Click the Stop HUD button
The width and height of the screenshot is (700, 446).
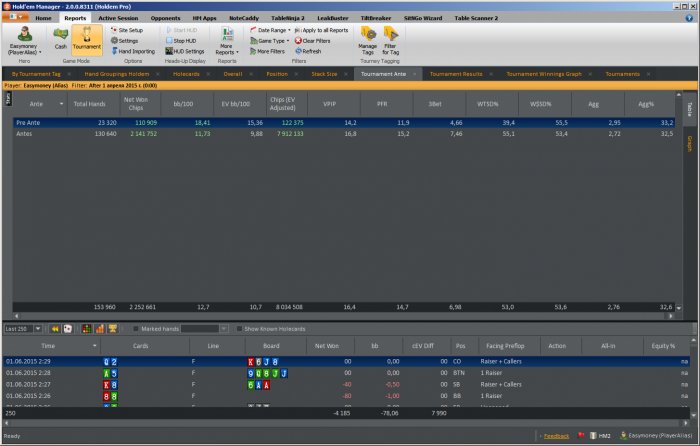tap(181, 41)
